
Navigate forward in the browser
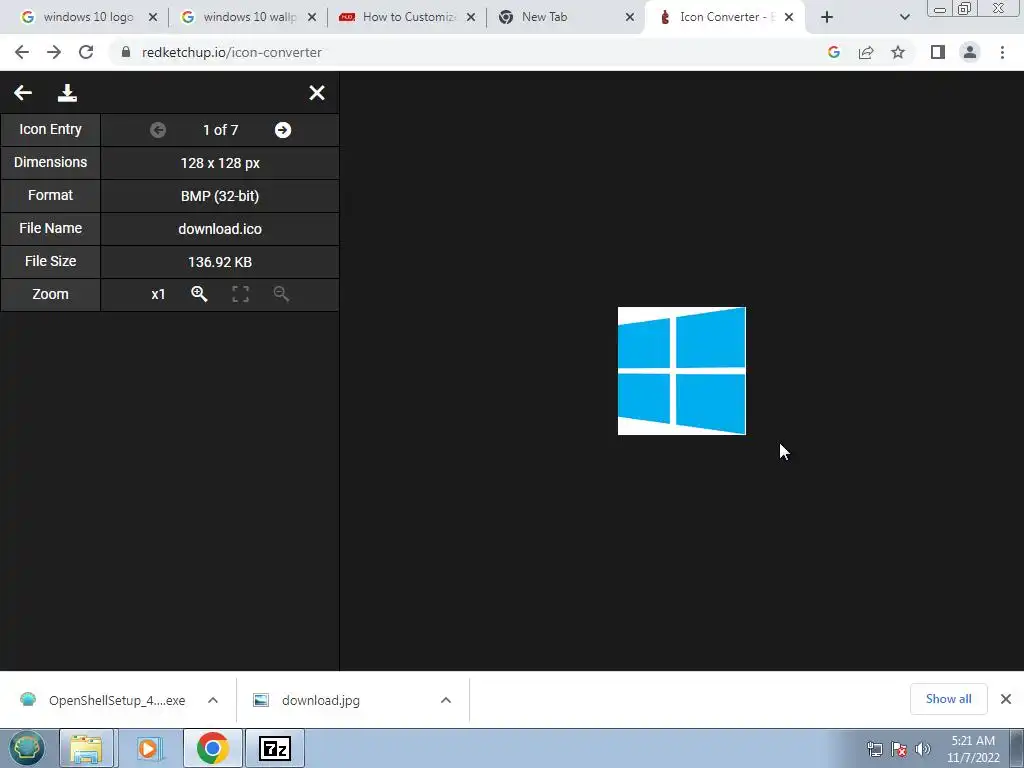[x=54, y=52]
